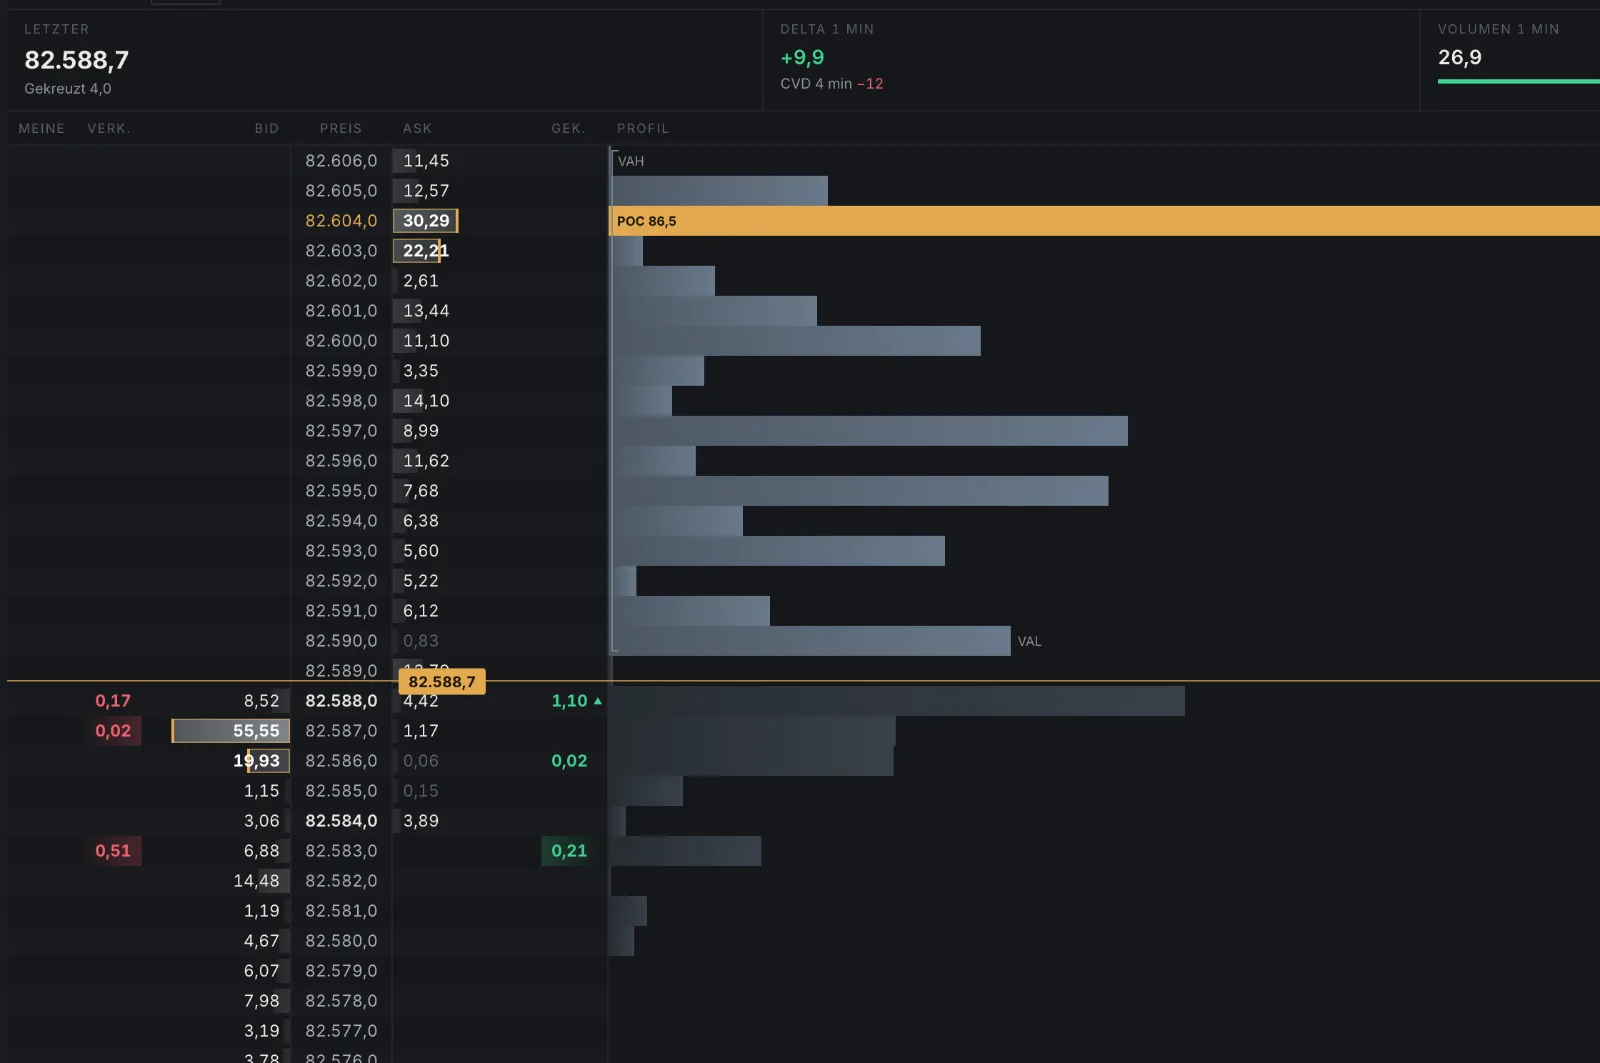Click the red 0,02 sold cell

pos(113,731)
